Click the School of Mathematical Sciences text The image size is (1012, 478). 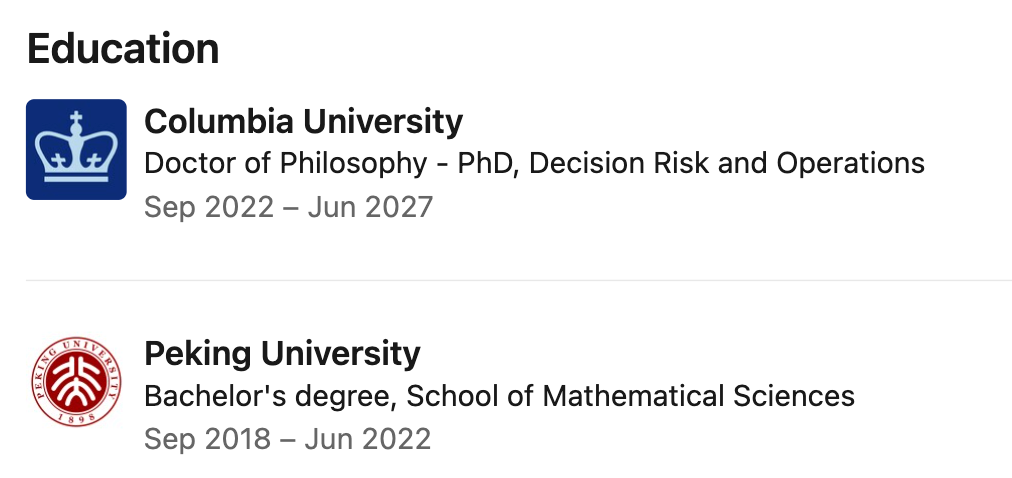[x=630, y=395]
